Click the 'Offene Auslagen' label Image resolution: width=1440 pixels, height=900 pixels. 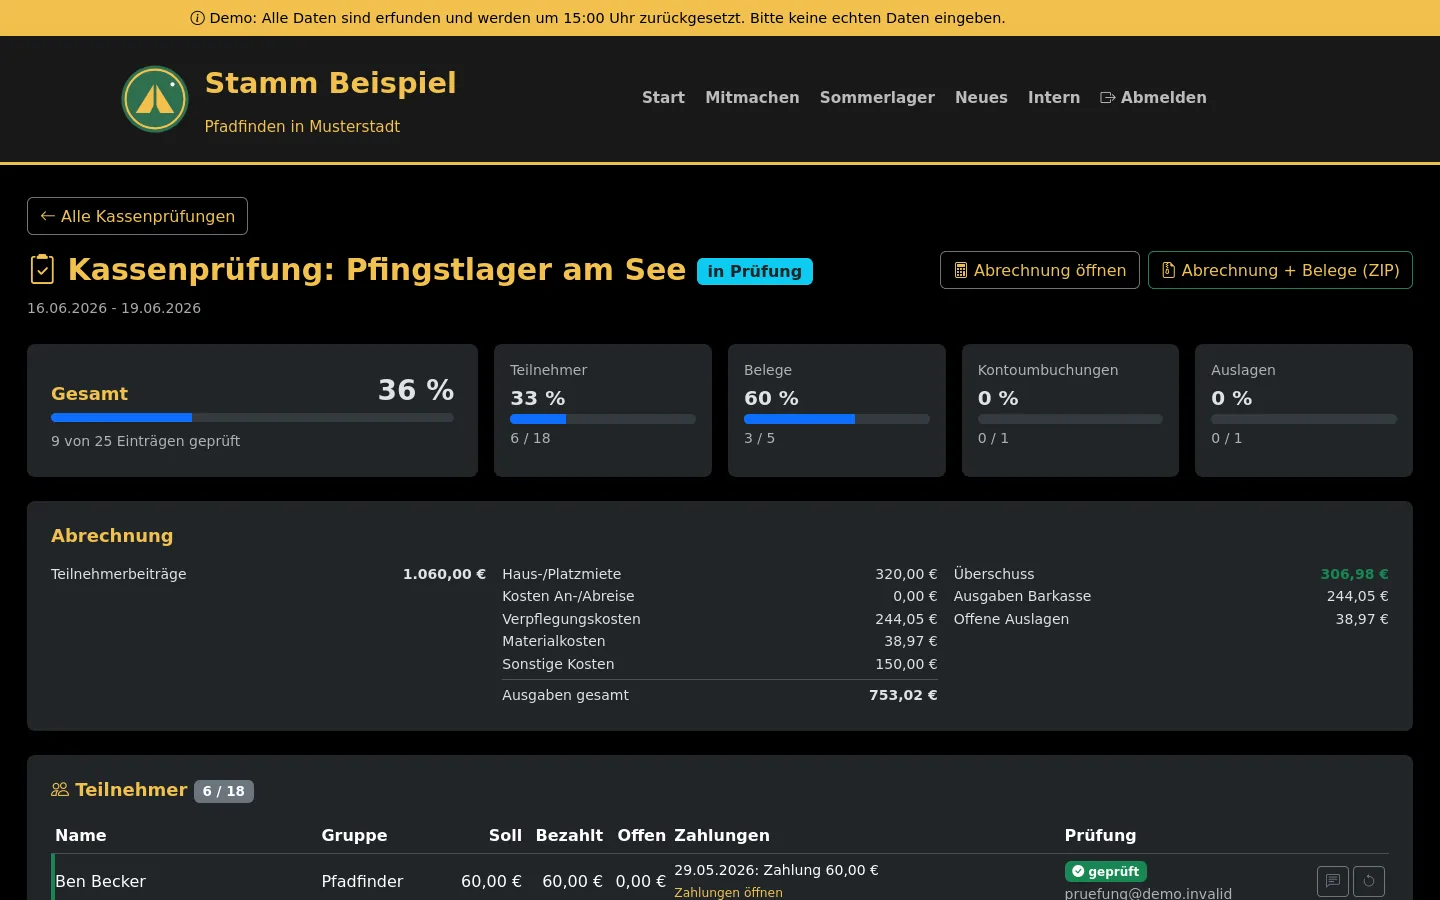click(1011, 619)
